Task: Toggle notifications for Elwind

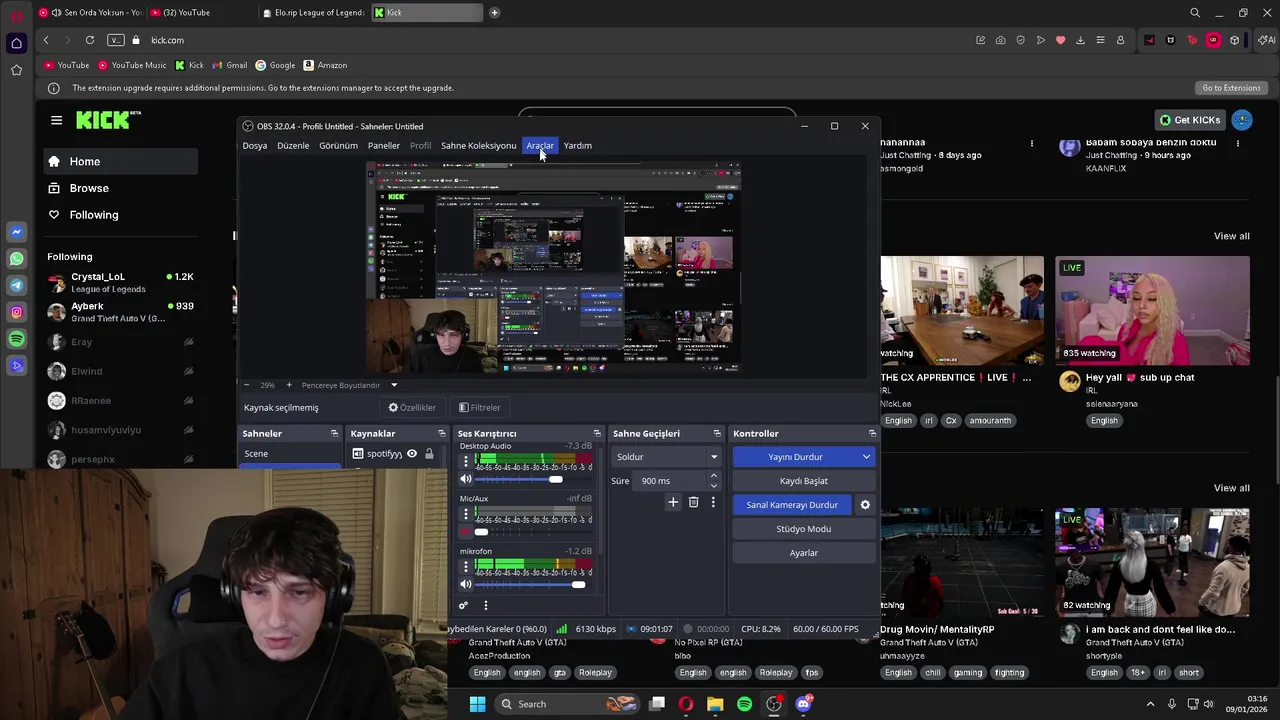Action: tap(188, 371)
